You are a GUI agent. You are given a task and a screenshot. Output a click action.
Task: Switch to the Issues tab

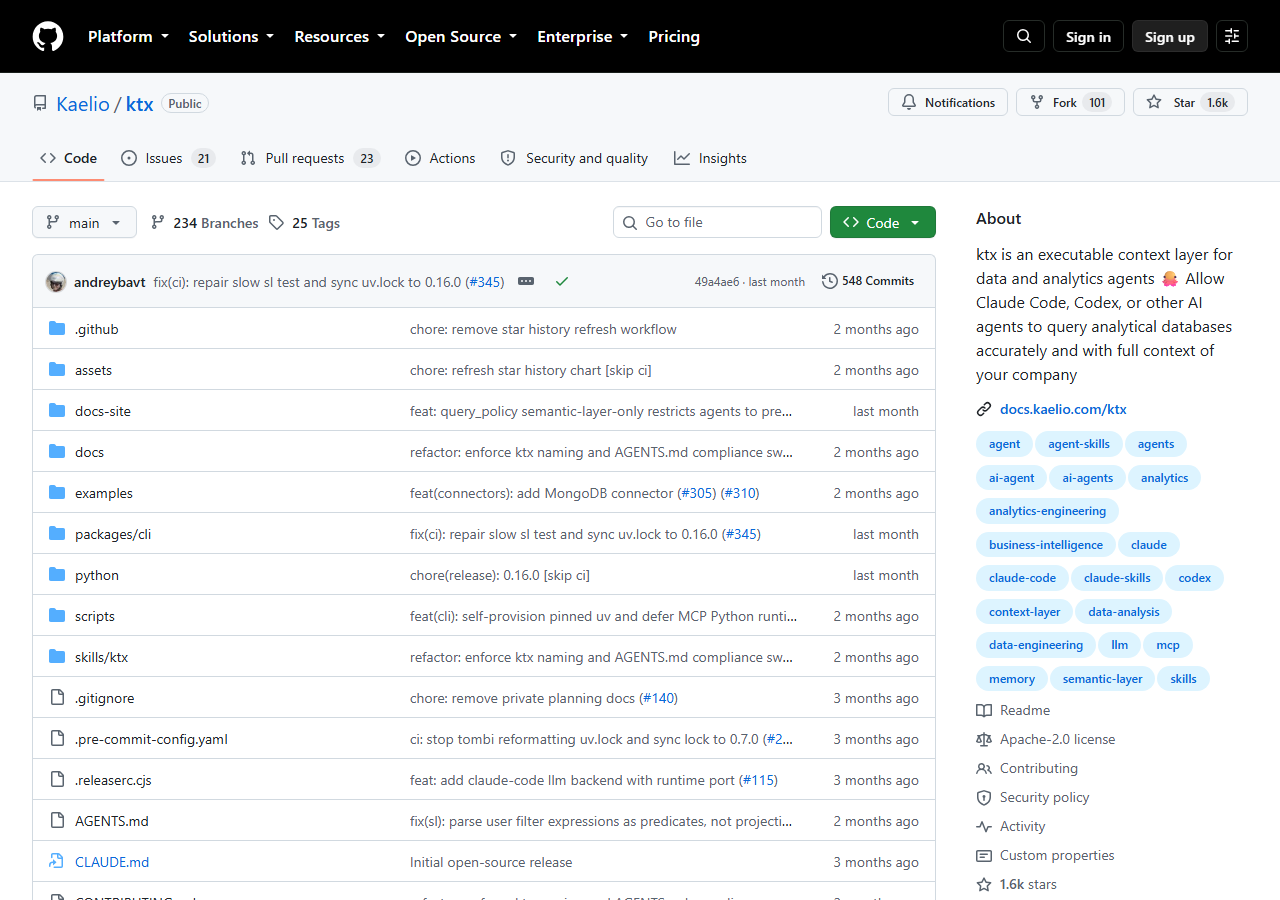pyautogui.click(x=168, y=158)
